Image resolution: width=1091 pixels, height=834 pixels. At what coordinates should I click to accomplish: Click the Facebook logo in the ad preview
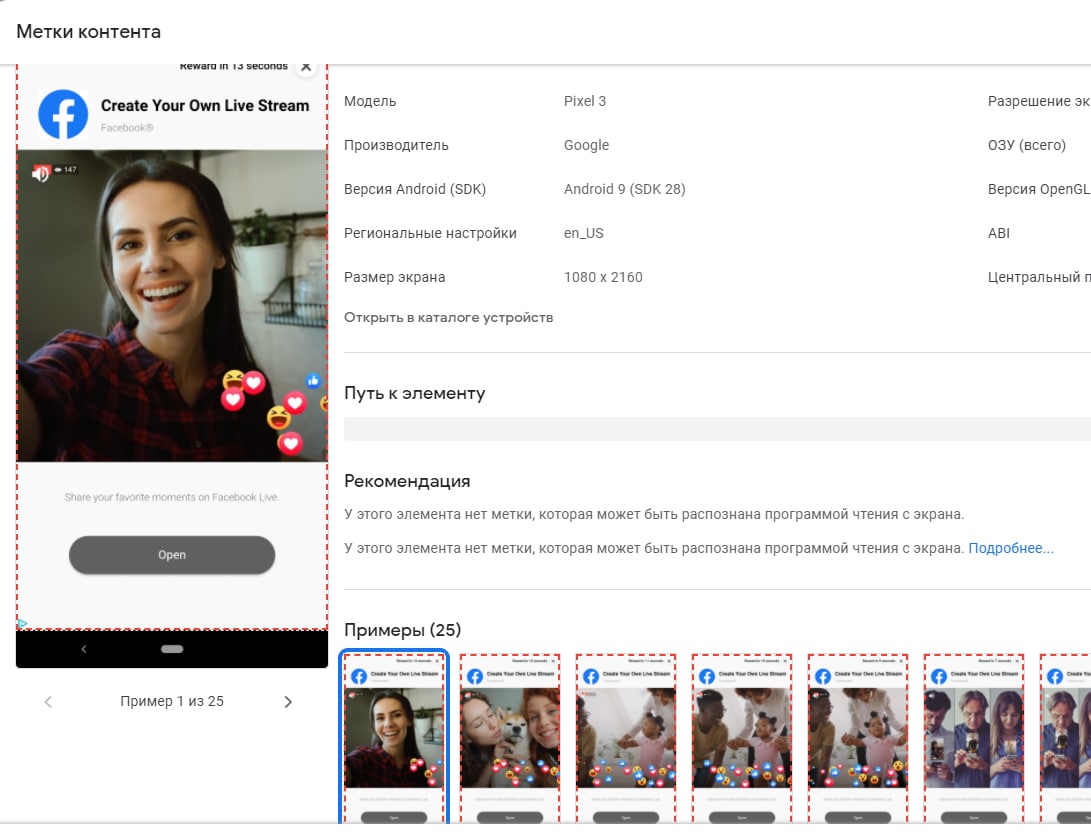coord(63,114)
